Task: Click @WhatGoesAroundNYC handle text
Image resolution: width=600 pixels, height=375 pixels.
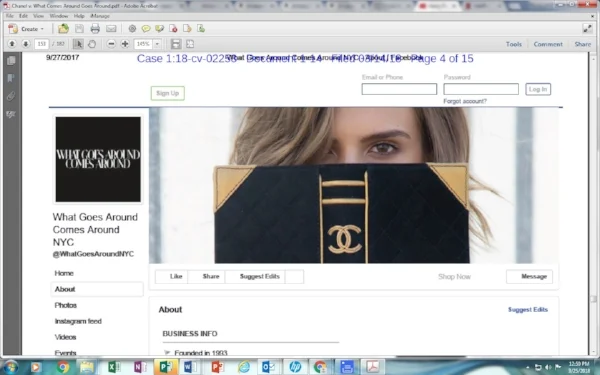Action: (93, 254)
